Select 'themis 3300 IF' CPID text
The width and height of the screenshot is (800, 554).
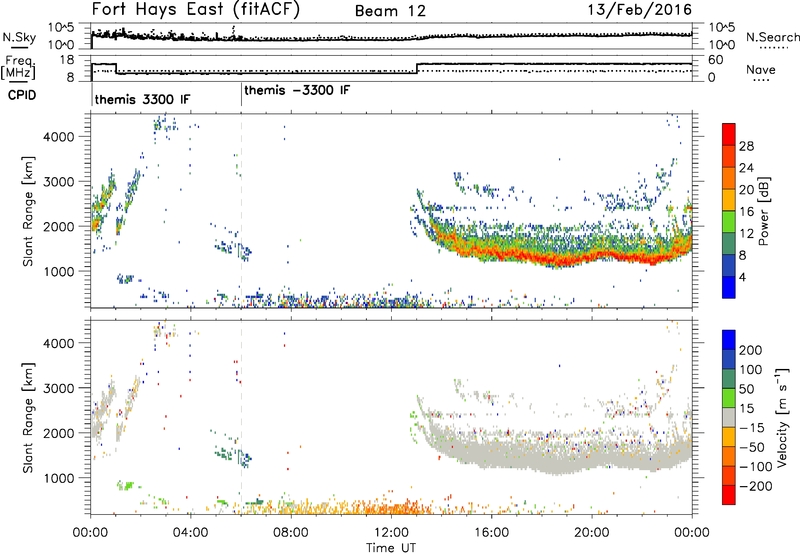[x=142, y=99]
